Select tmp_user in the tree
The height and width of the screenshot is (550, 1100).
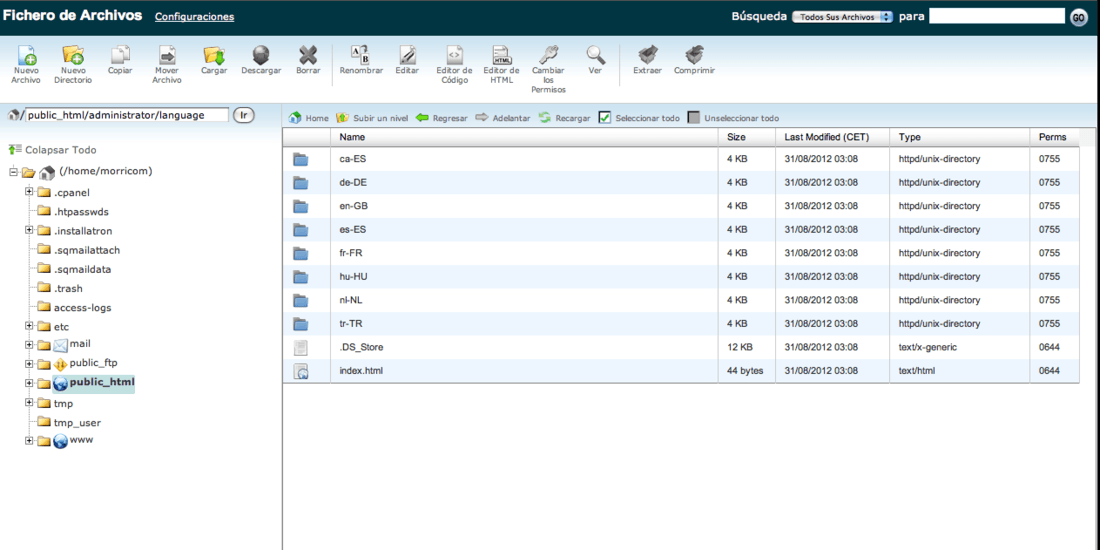[77, 423]
